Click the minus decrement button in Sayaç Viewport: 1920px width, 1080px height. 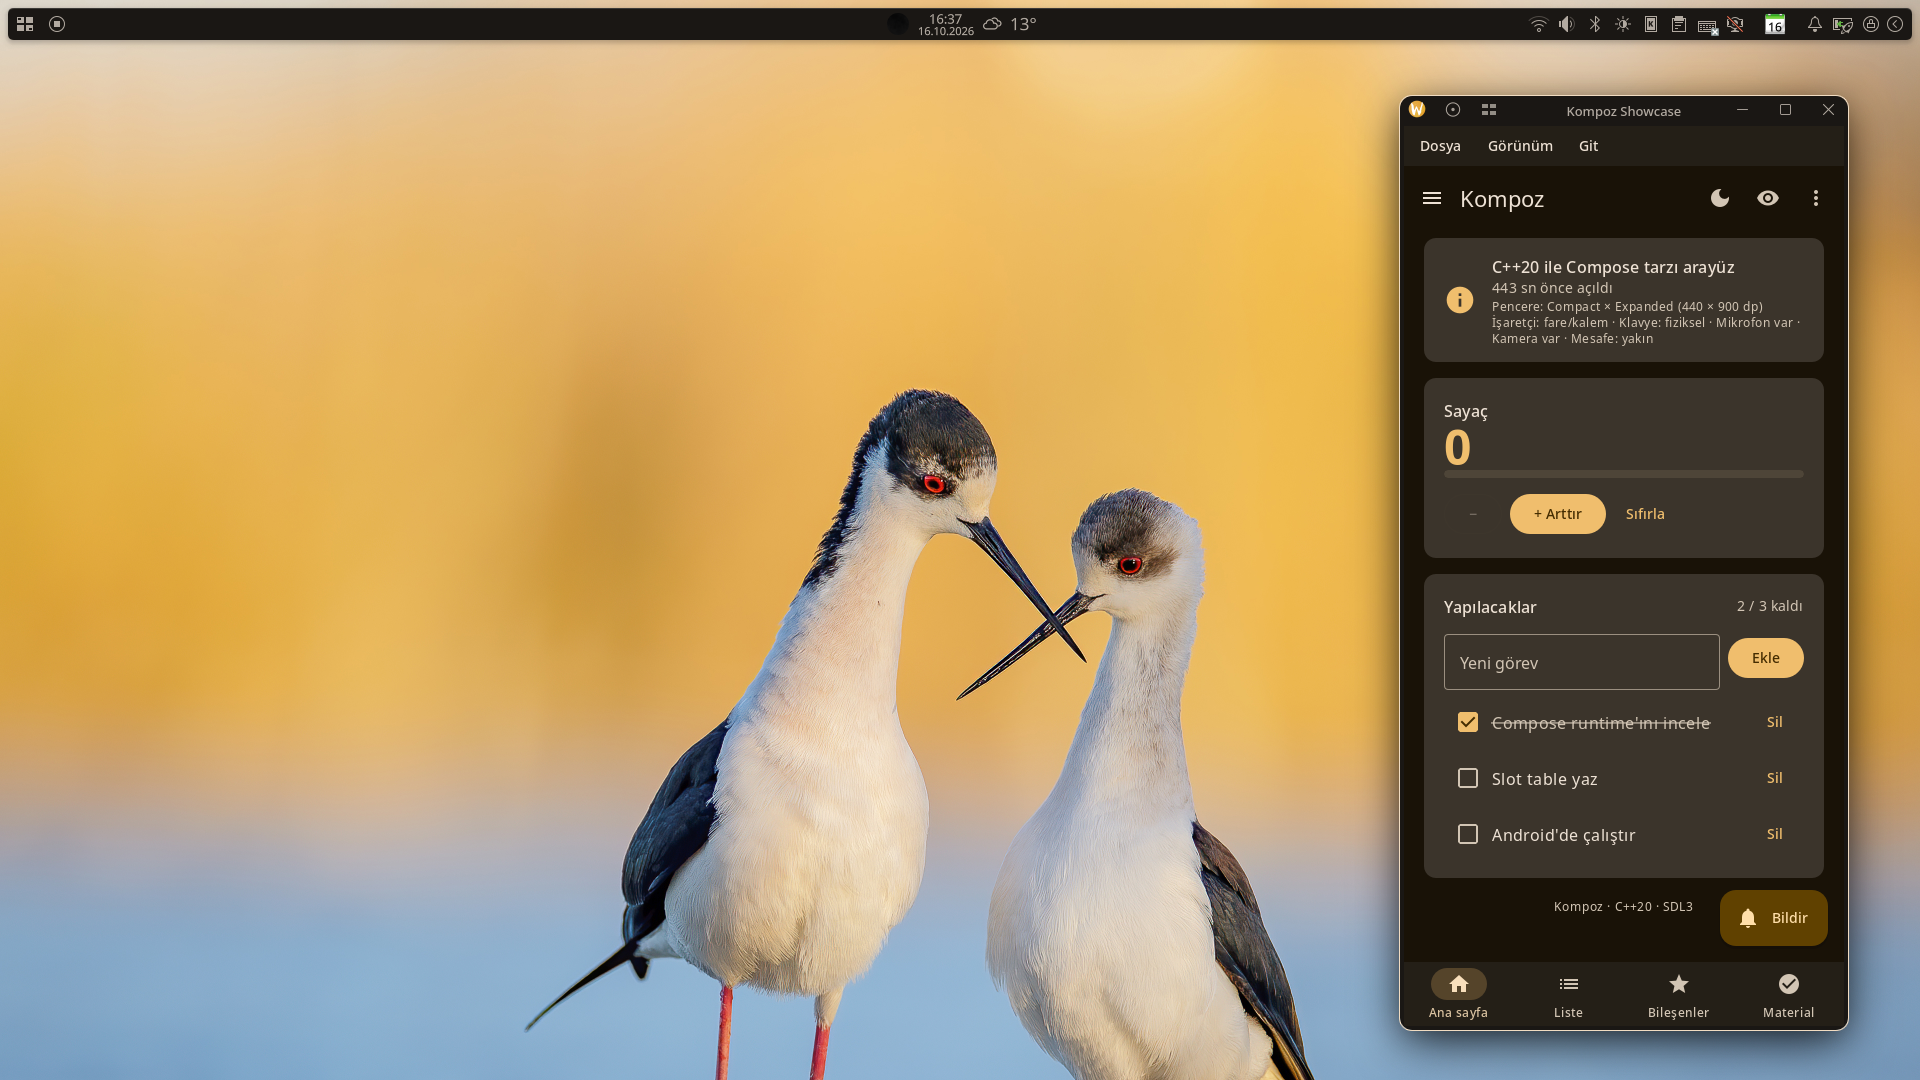click(x=1473, y=514)
